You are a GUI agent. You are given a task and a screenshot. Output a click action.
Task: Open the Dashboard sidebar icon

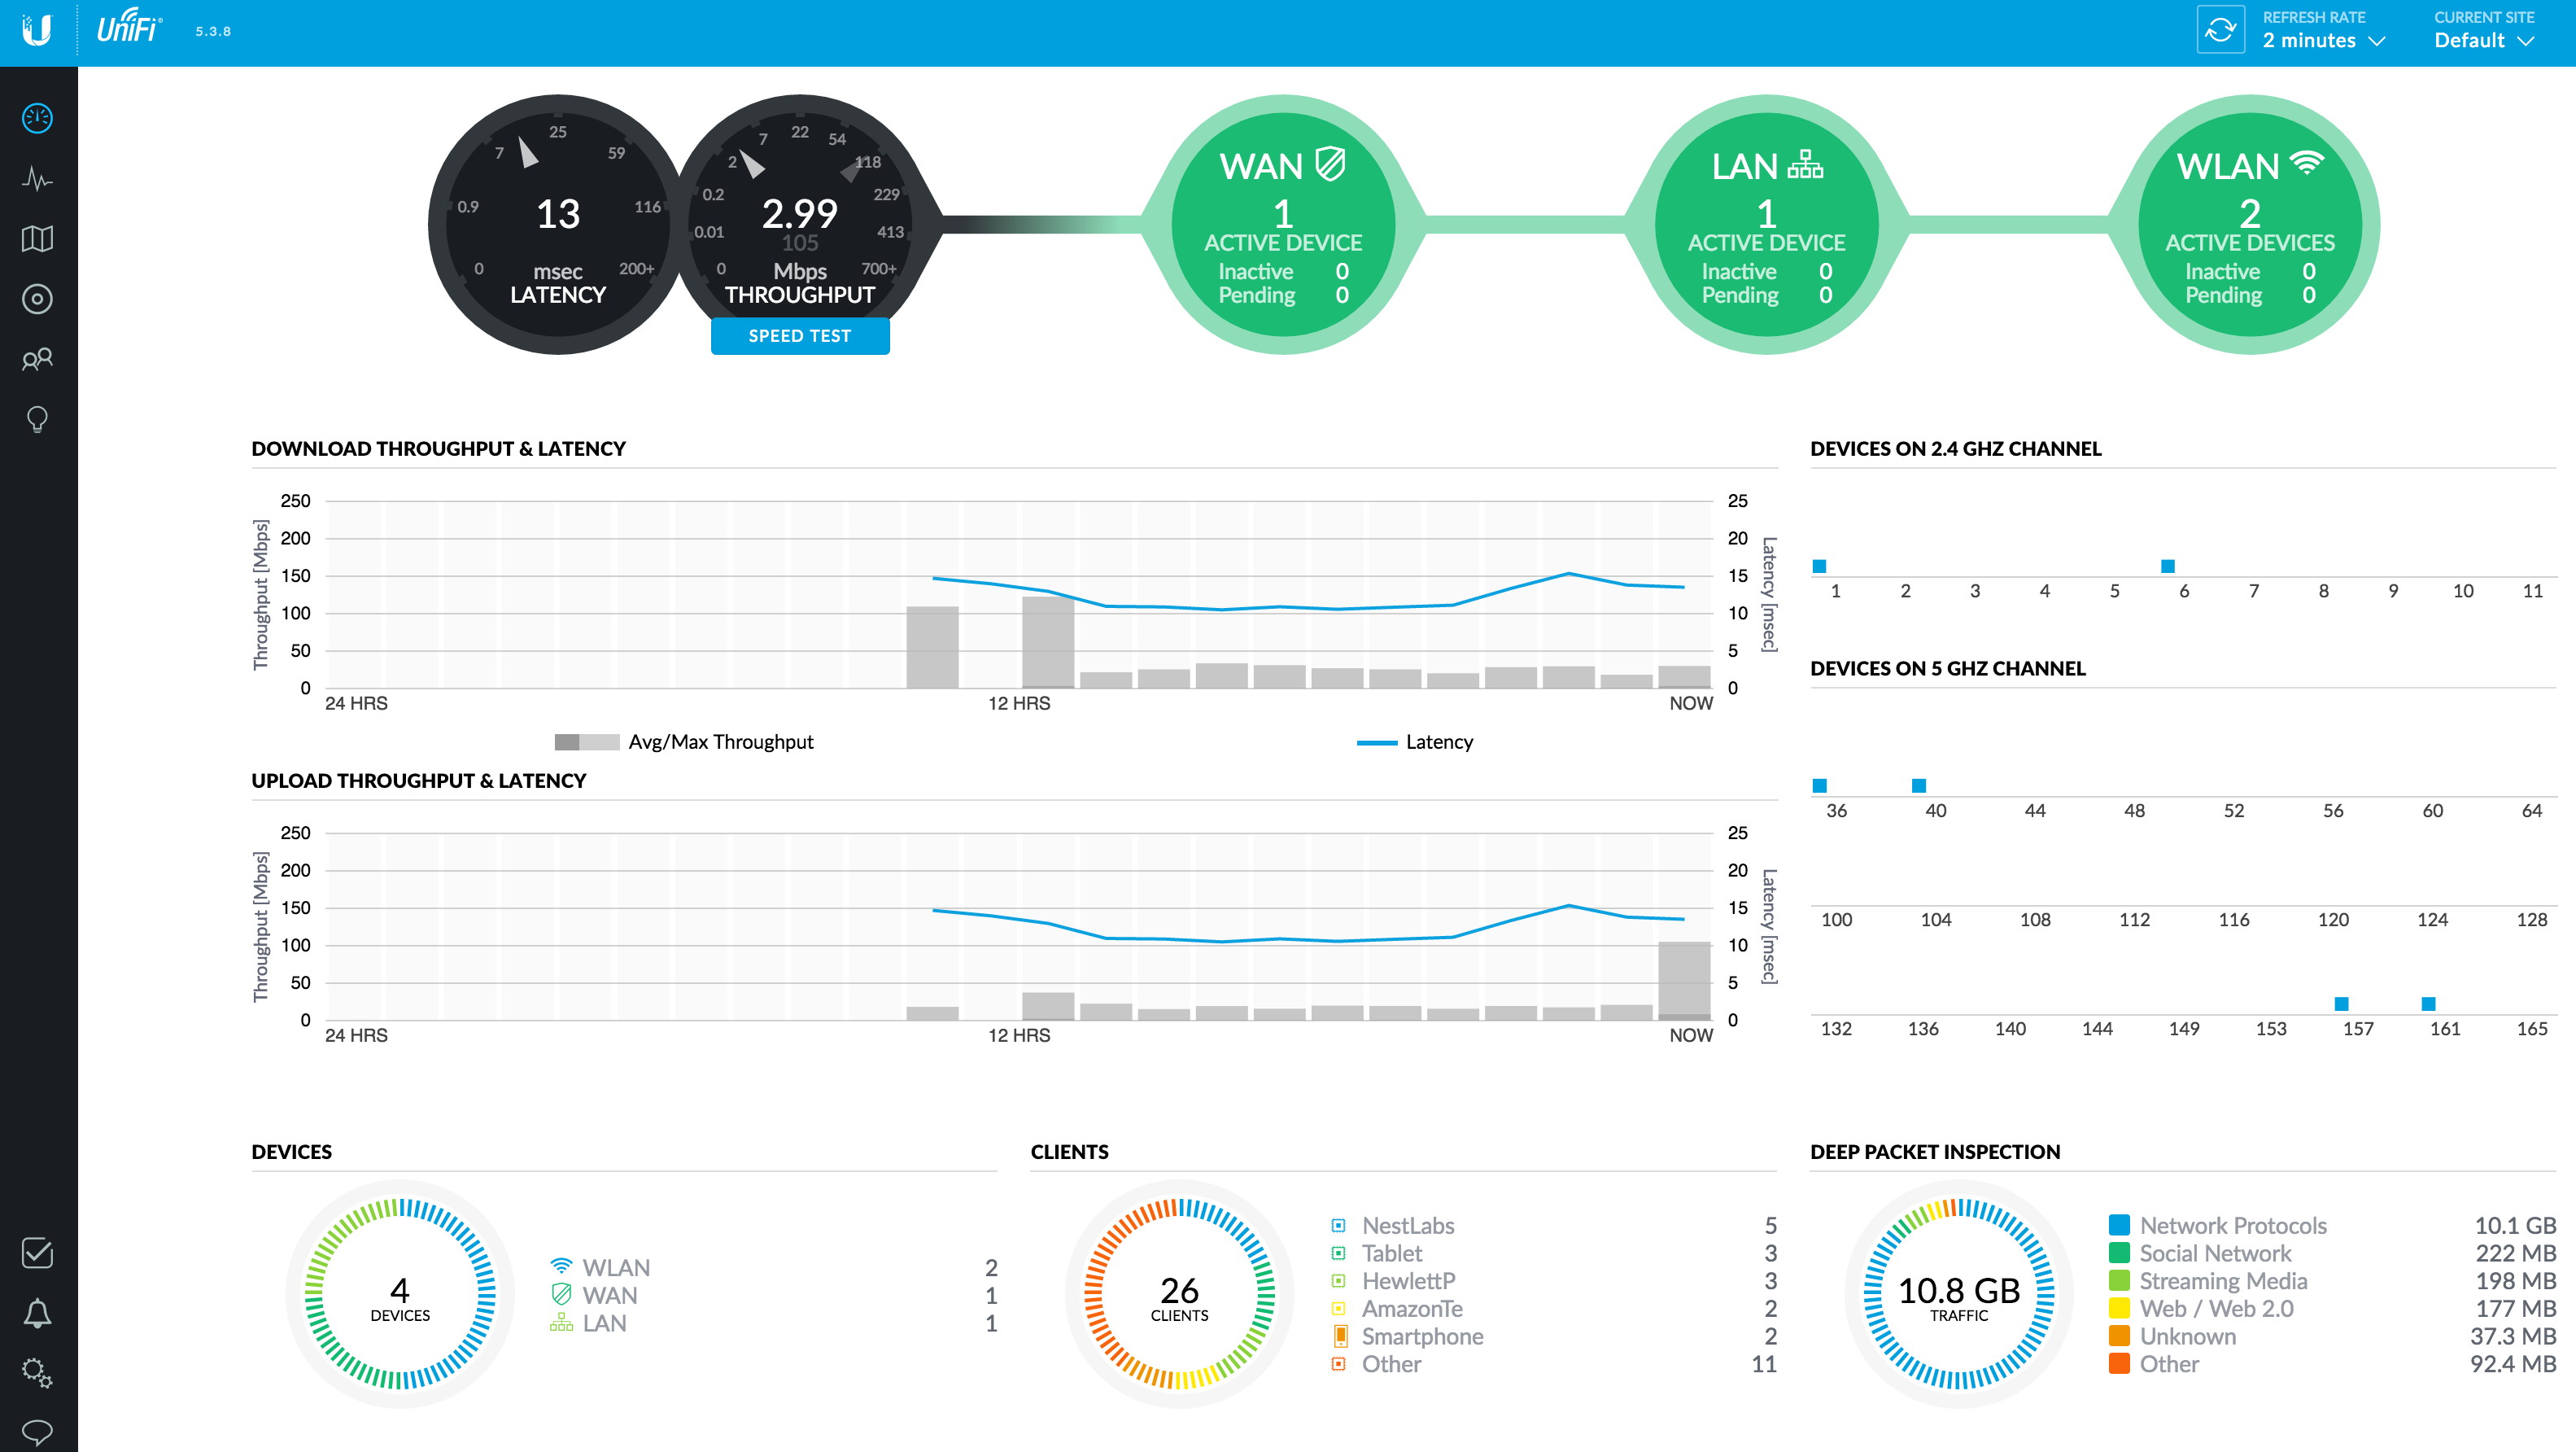coord(37,118)
